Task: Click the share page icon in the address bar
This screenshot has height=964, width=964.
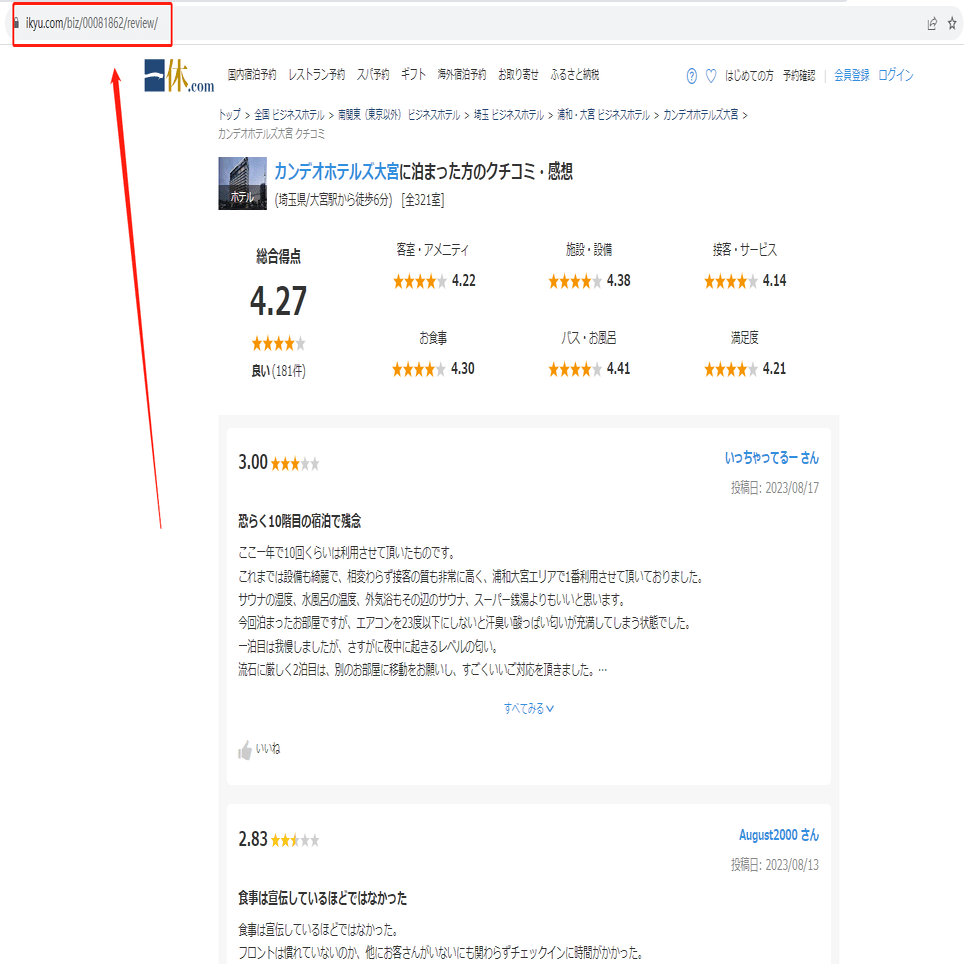Action: pyautogui.click(x=932, y=23)
